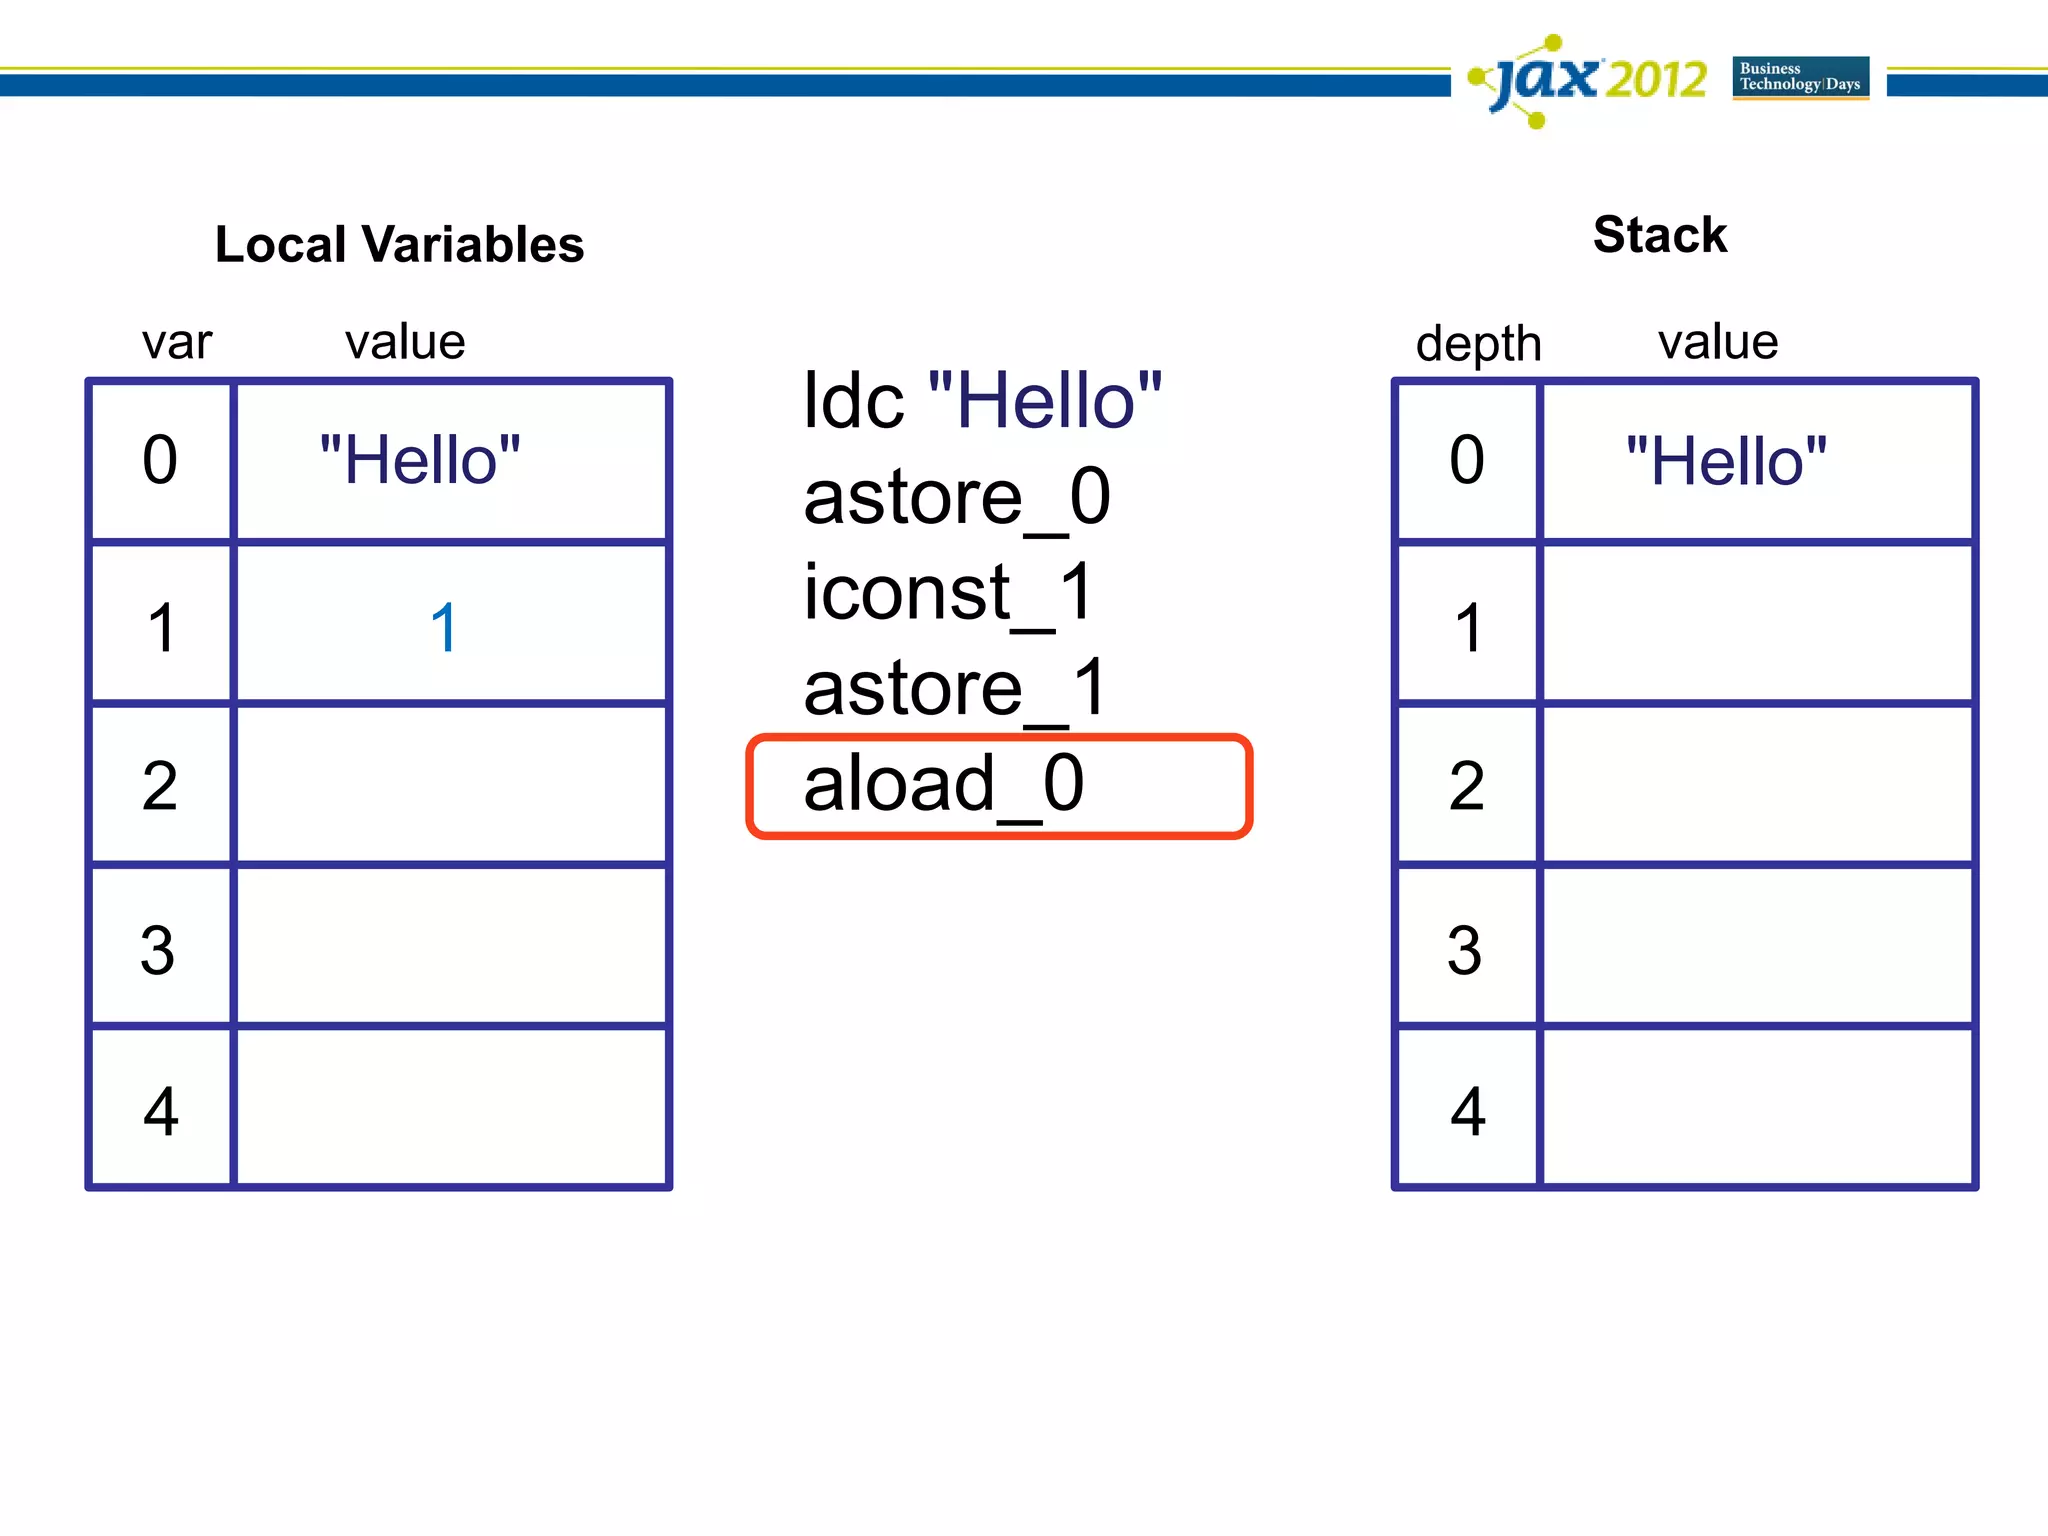Click "Hello" value in Stack table
This screenshot has height=1536, width=2048.
(1727, 461)
